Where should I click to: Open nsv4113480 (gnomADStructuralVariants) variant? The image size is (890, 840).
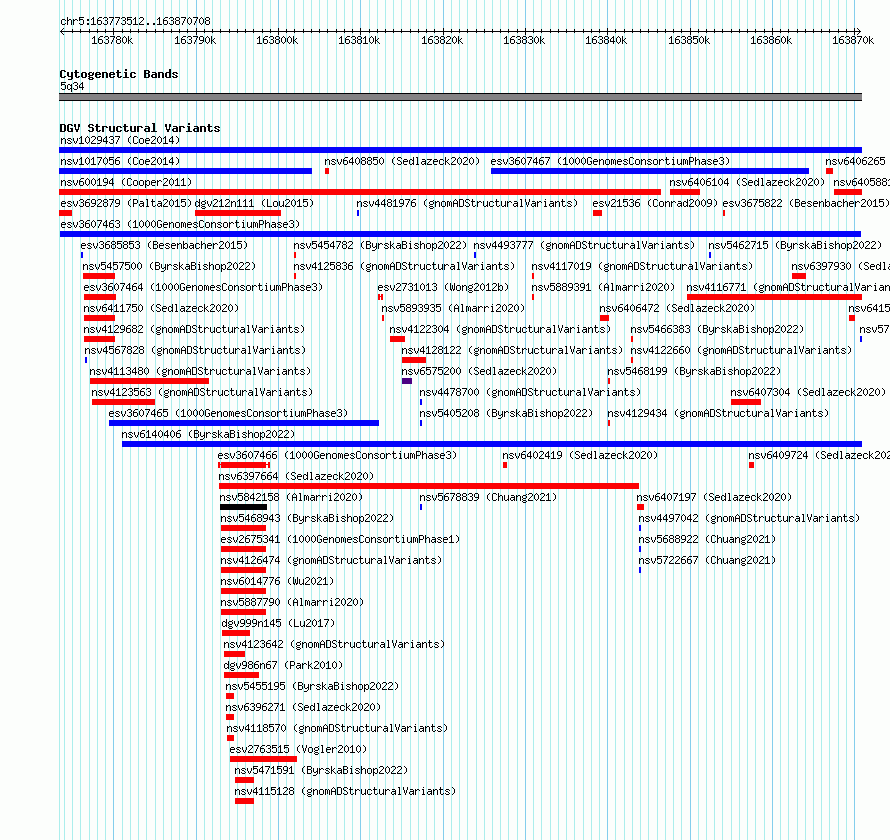click(200, 371)
